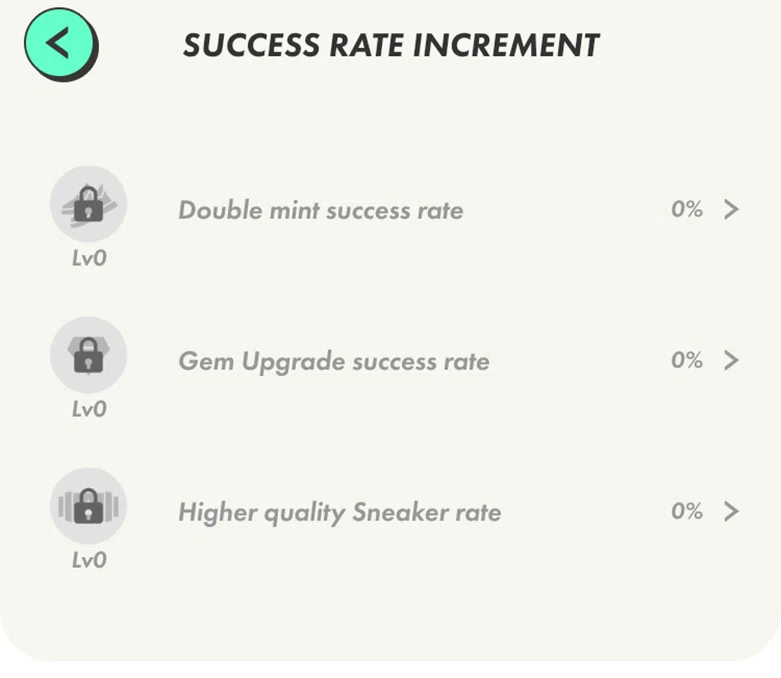Tap the padlock on the Sneaker rate icon
Image resolution: width=781 pixels, height=678 pixels.
88,507
